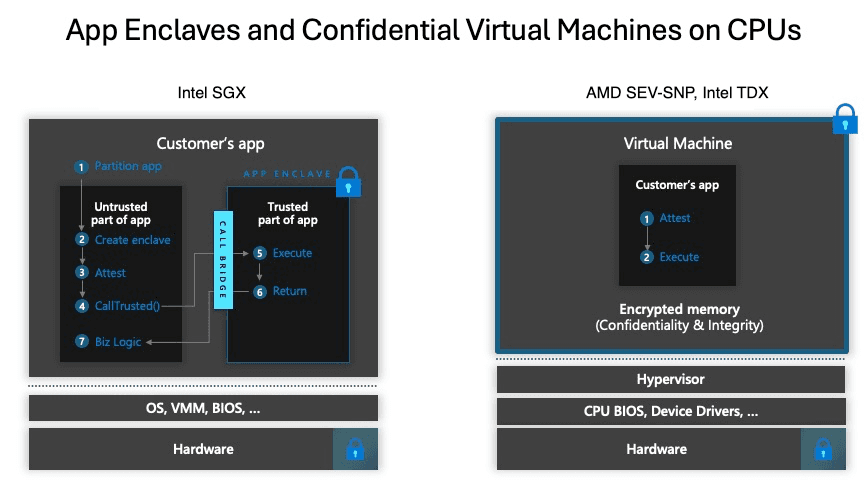Viewport: 868px width, 483px height.
Task: Click the CPU BIOS, Device Drivers bar
Action: click(x=671, y=412)
